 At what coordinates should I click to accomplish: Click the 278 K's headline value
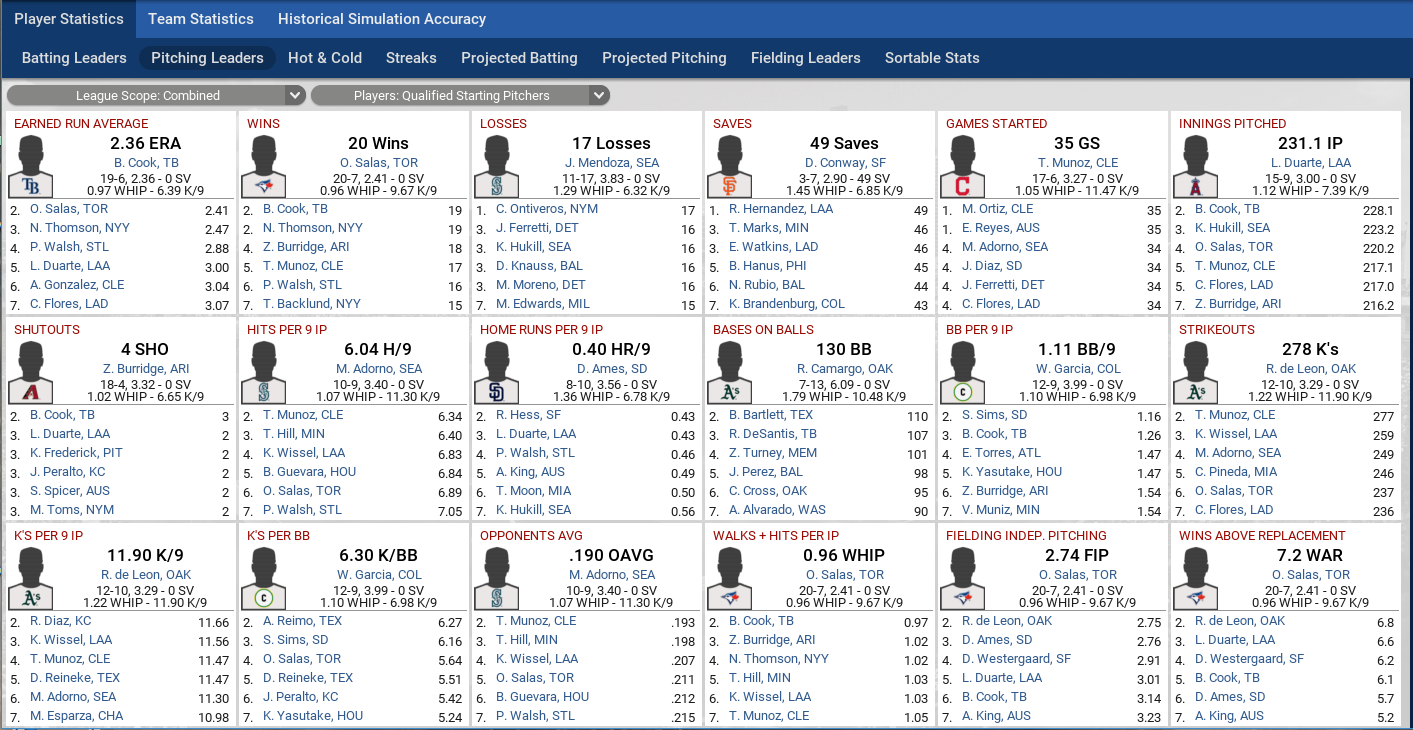(1310, 350)
